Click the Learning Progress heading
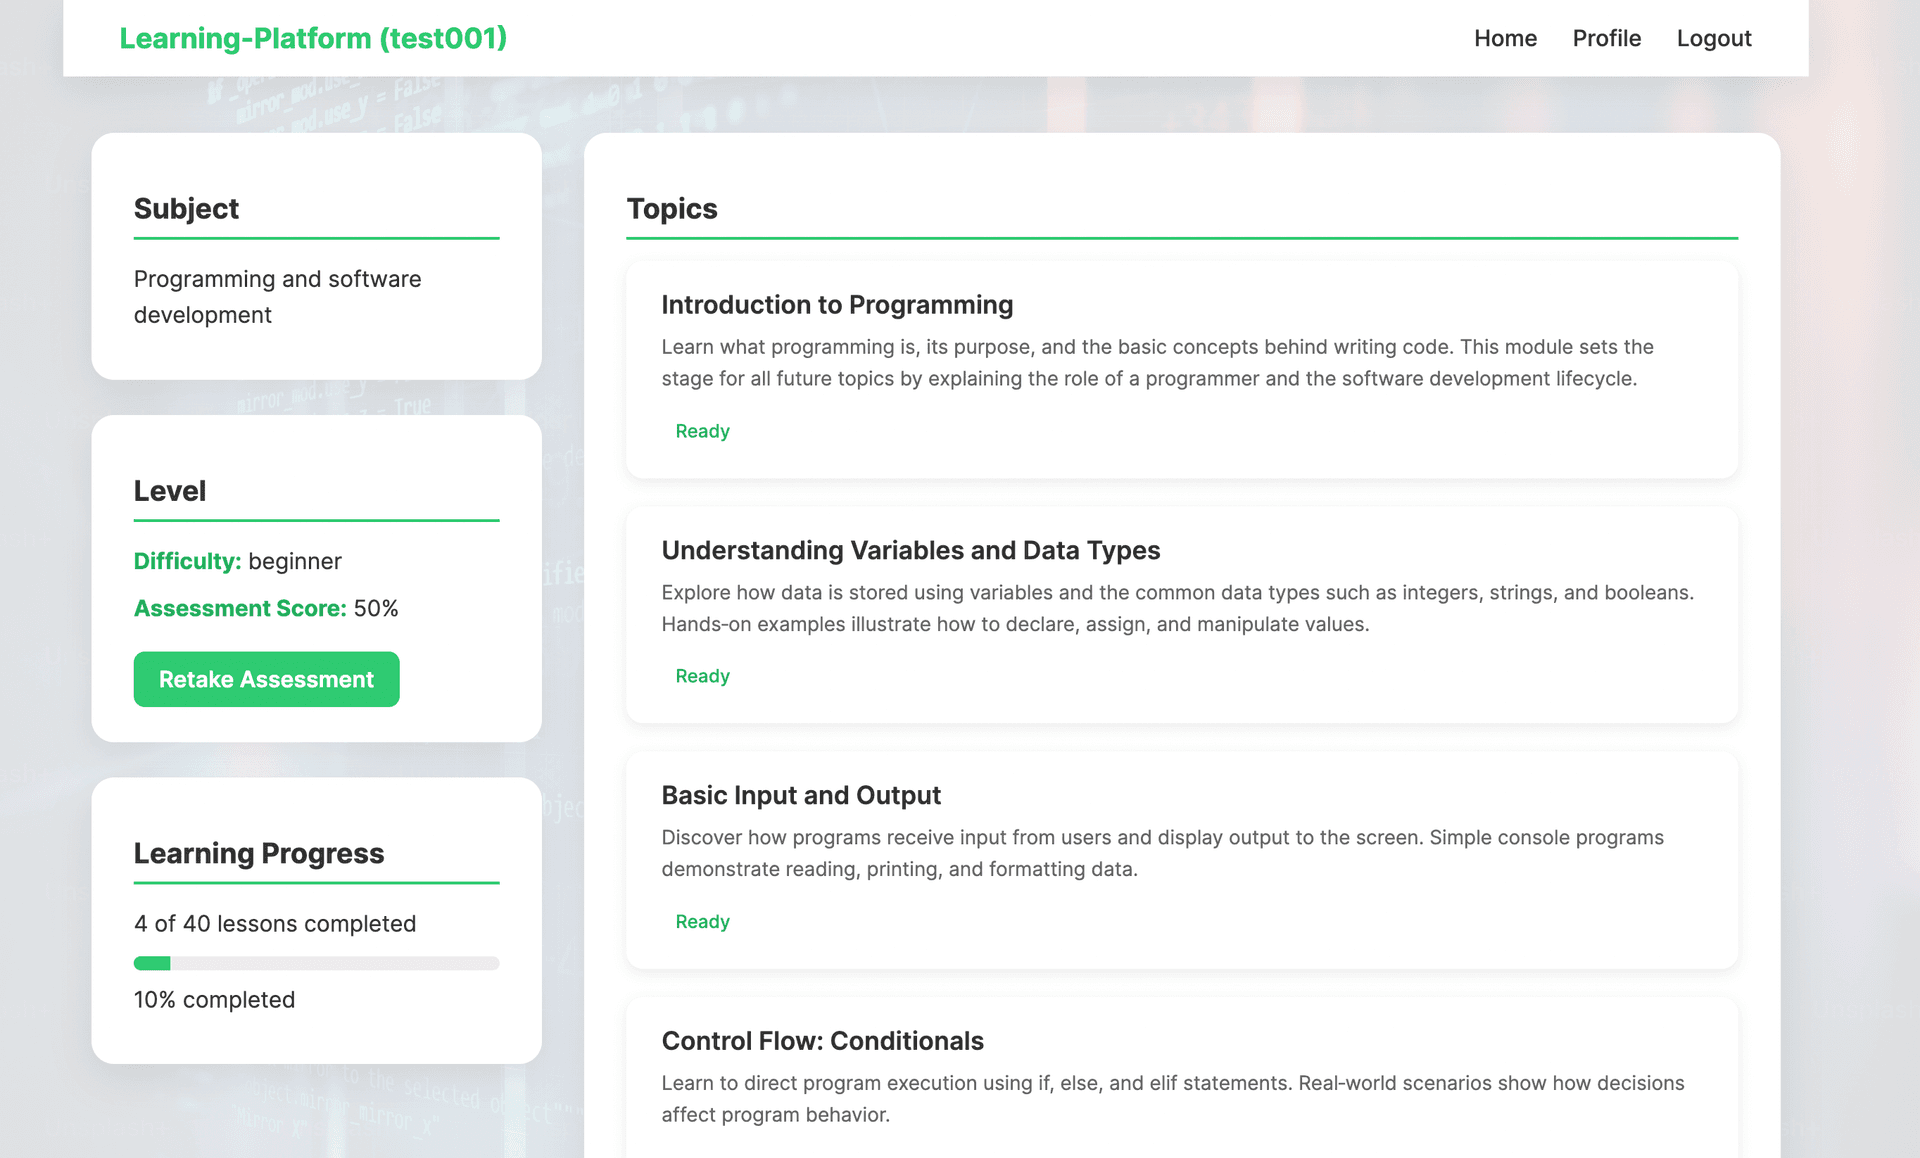The height and width of the screenshot is (1158, 1920). coord(258,853)
